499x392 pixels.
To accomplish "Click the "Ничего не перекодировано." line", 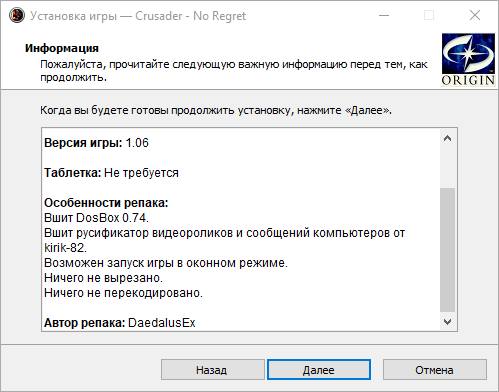I will point(123,293).
